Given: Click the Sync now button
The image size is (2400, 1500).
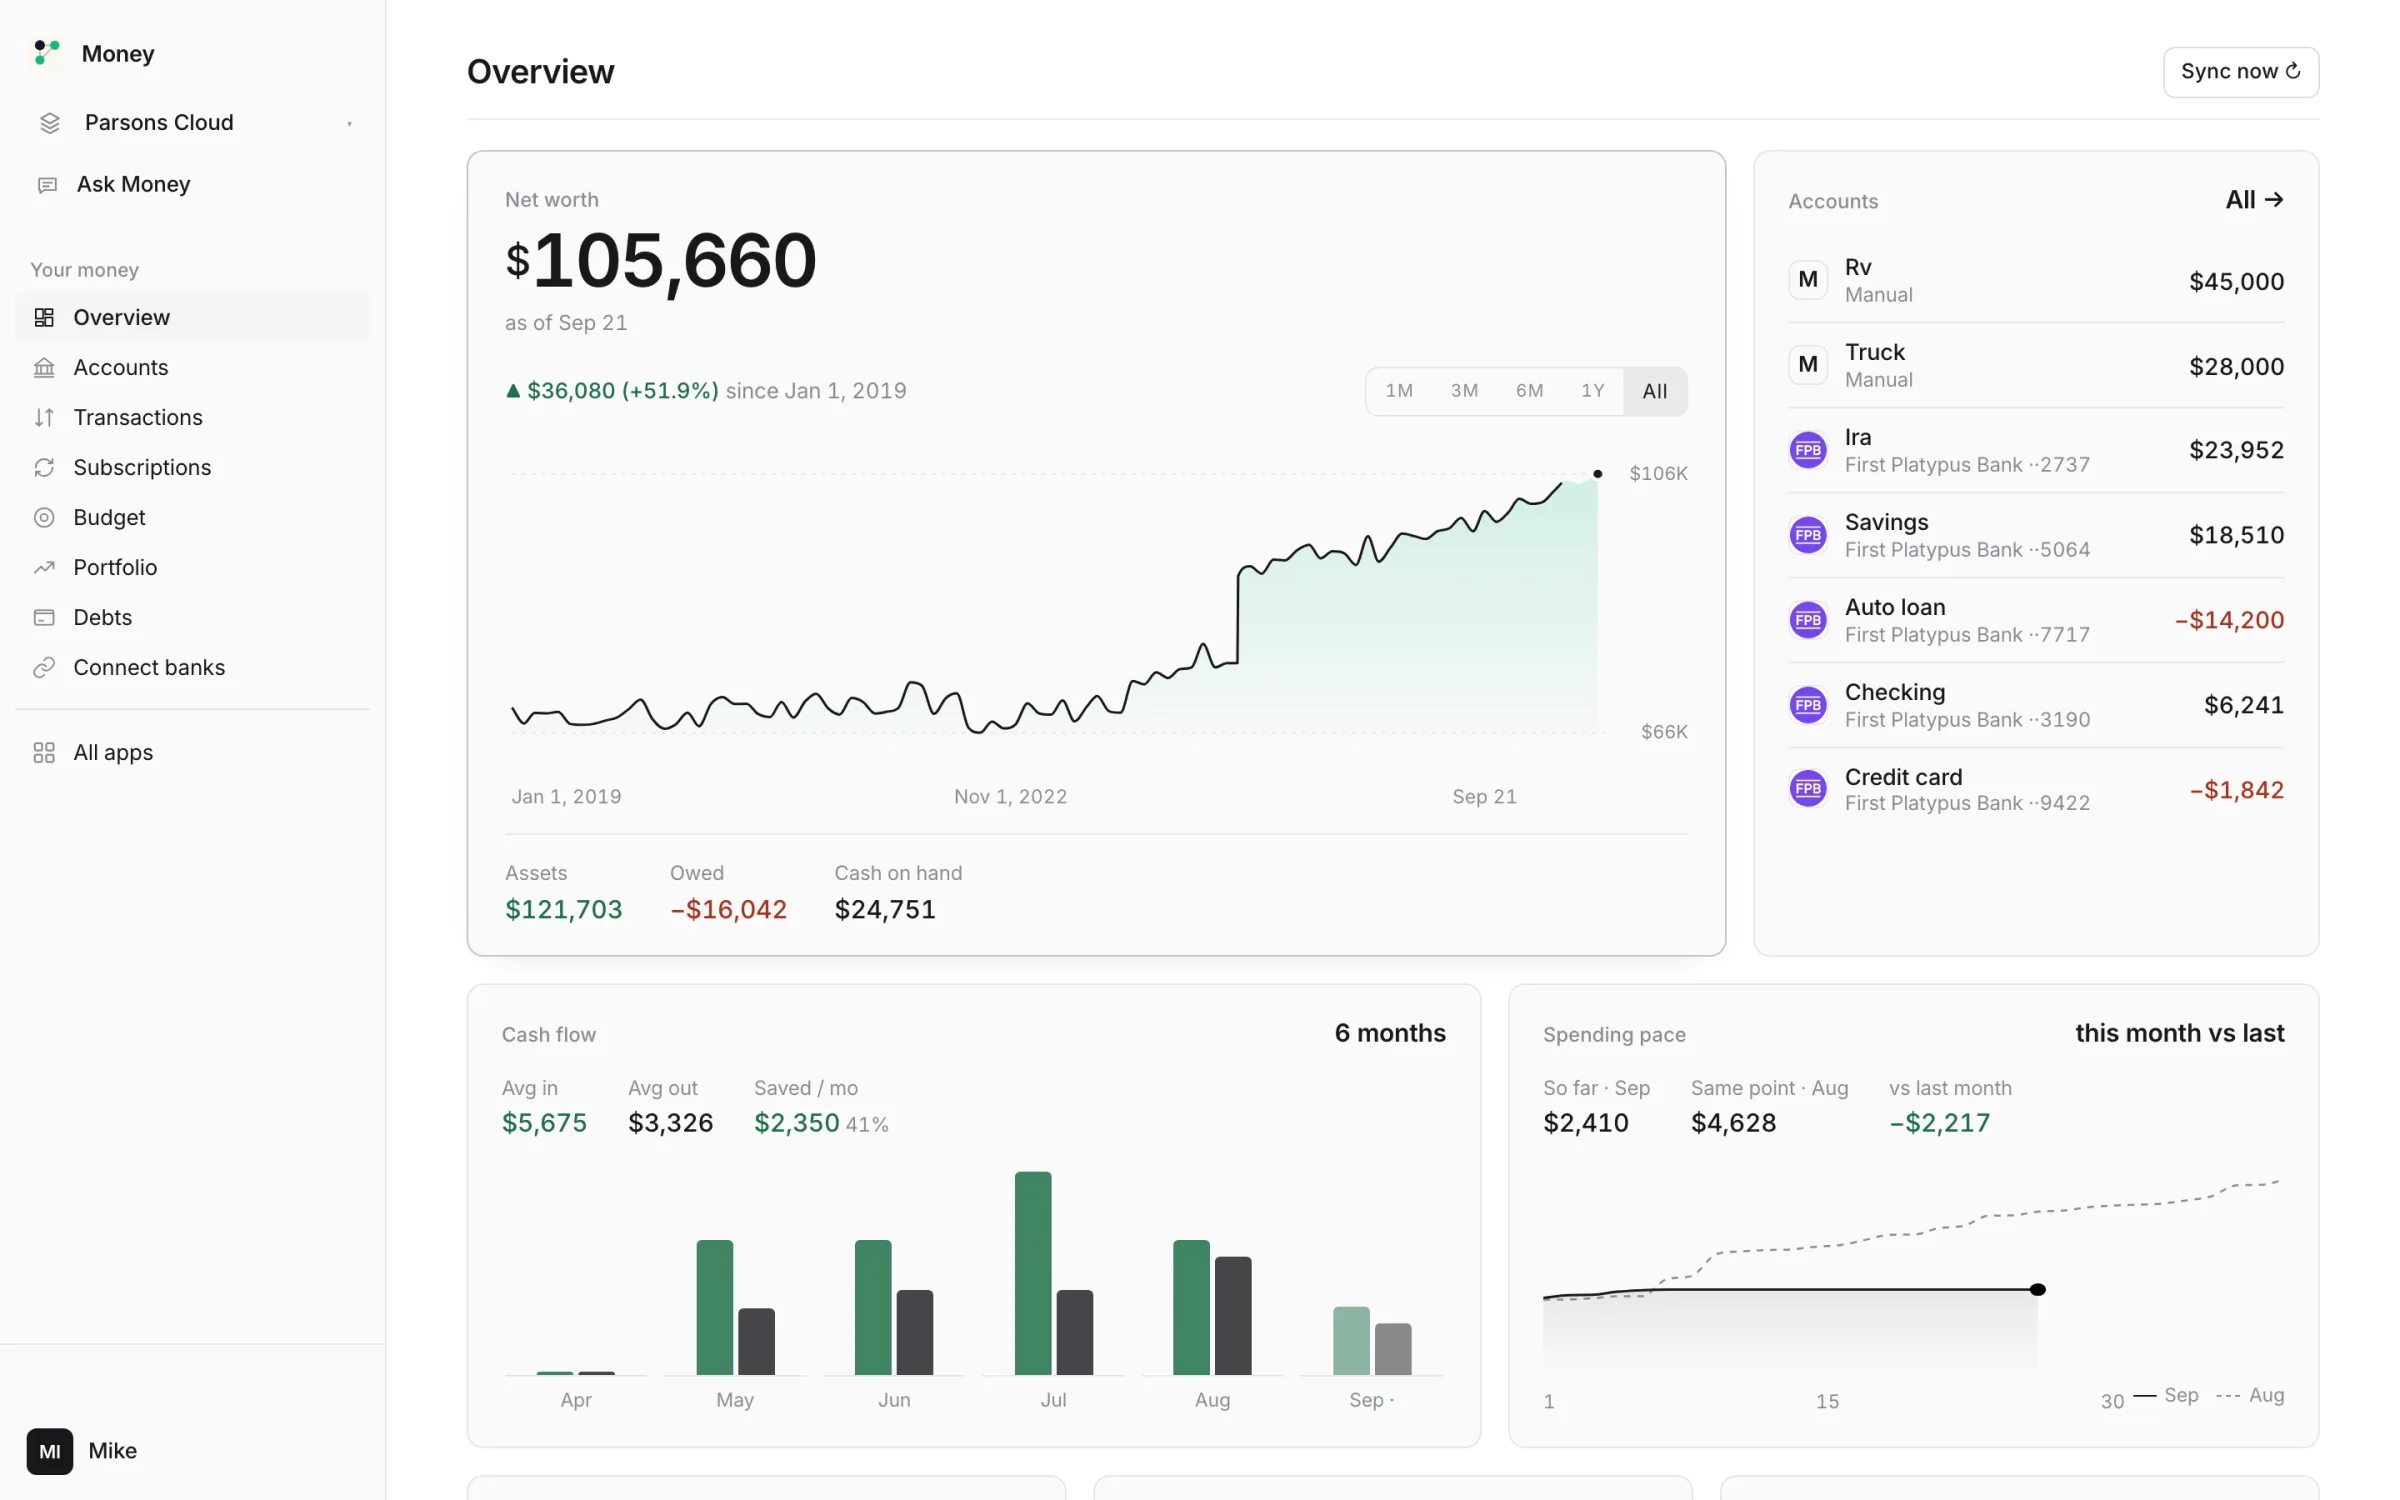Looking at the screenshot, I should point(2240,72).
